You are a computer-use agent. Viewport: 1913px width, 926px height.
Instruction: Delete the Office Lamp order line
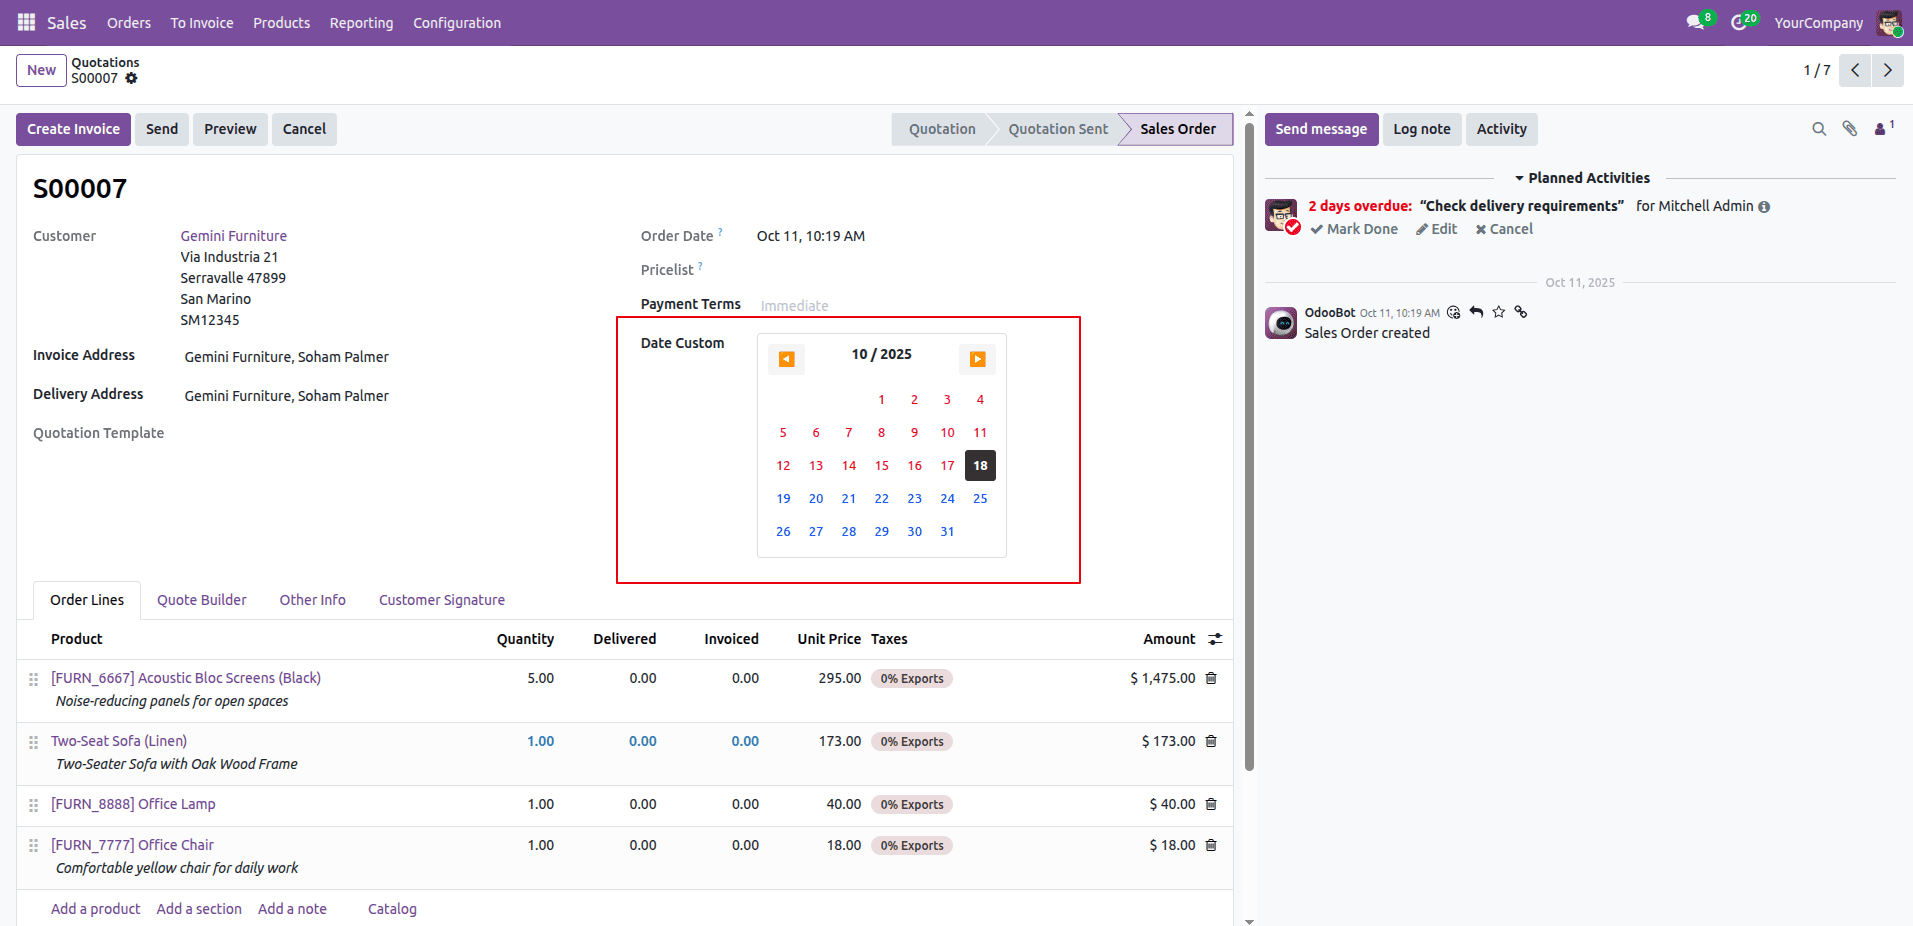[1210, 804]
